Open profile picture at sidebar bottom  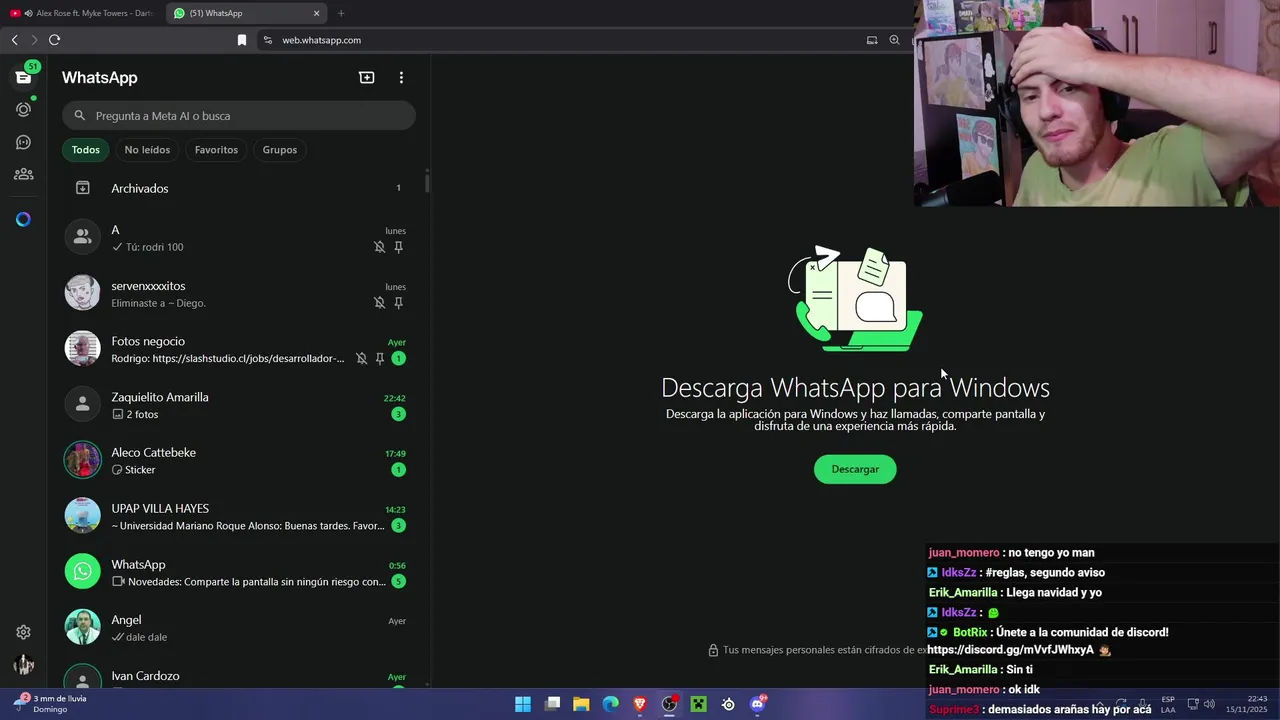(x=23, y=665)
